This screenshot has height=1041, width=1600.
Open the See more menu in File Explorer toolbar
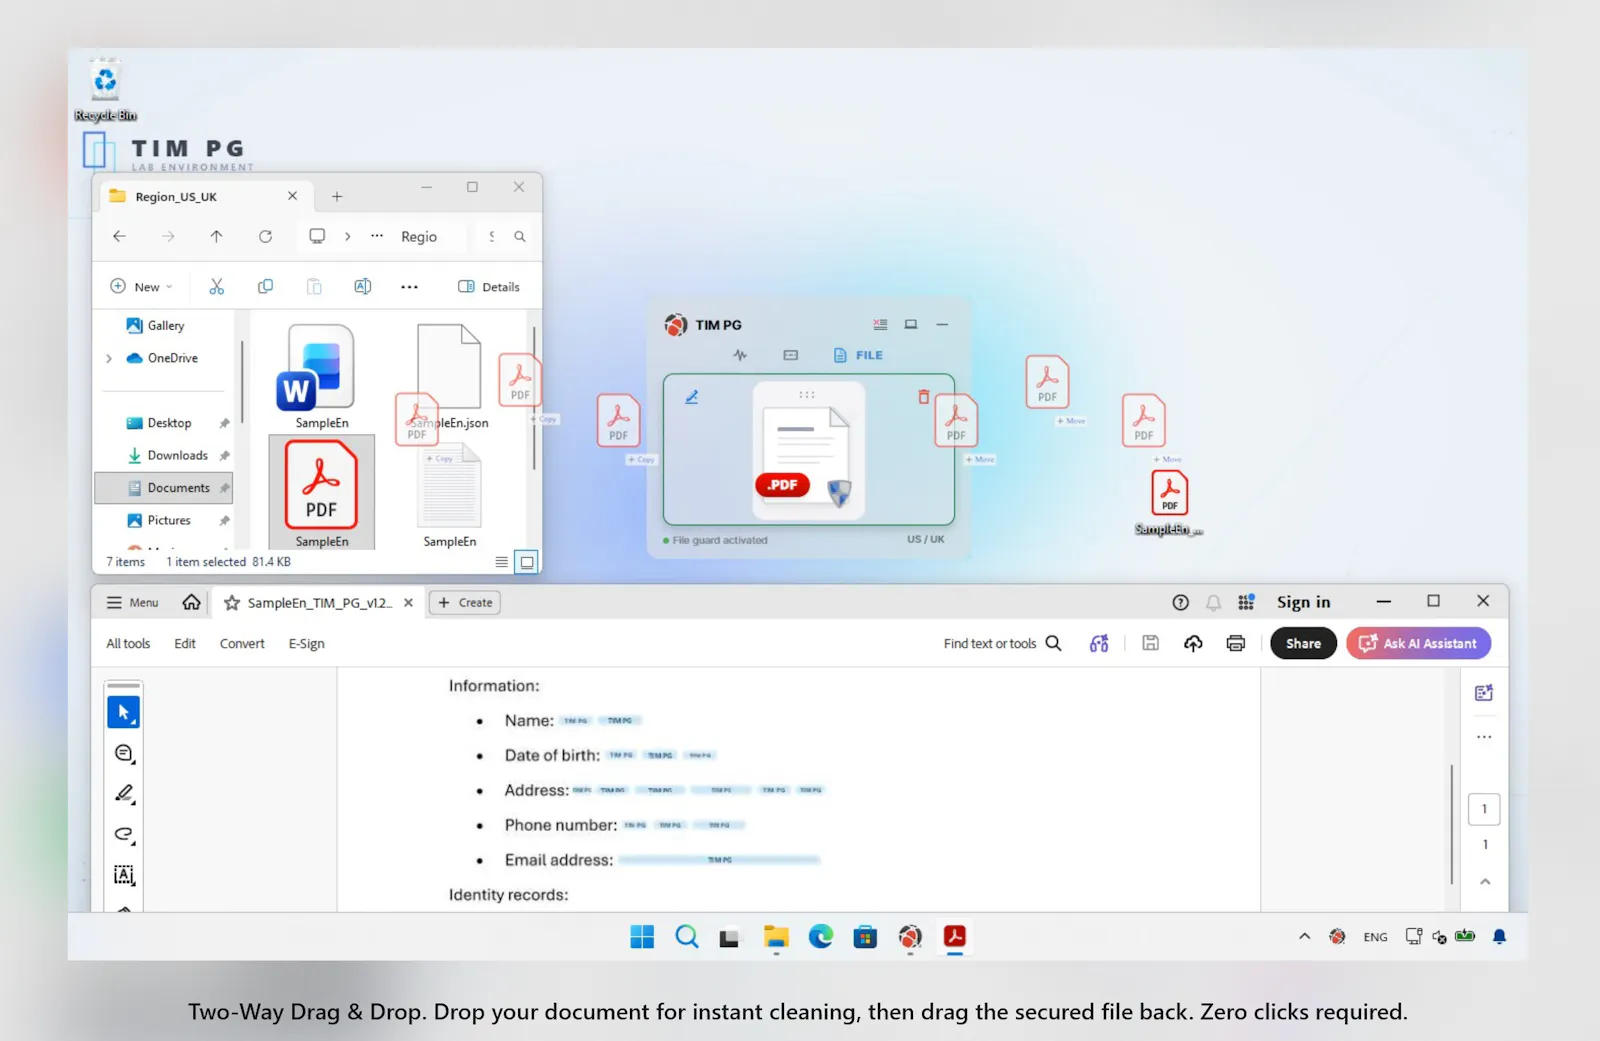409,287
